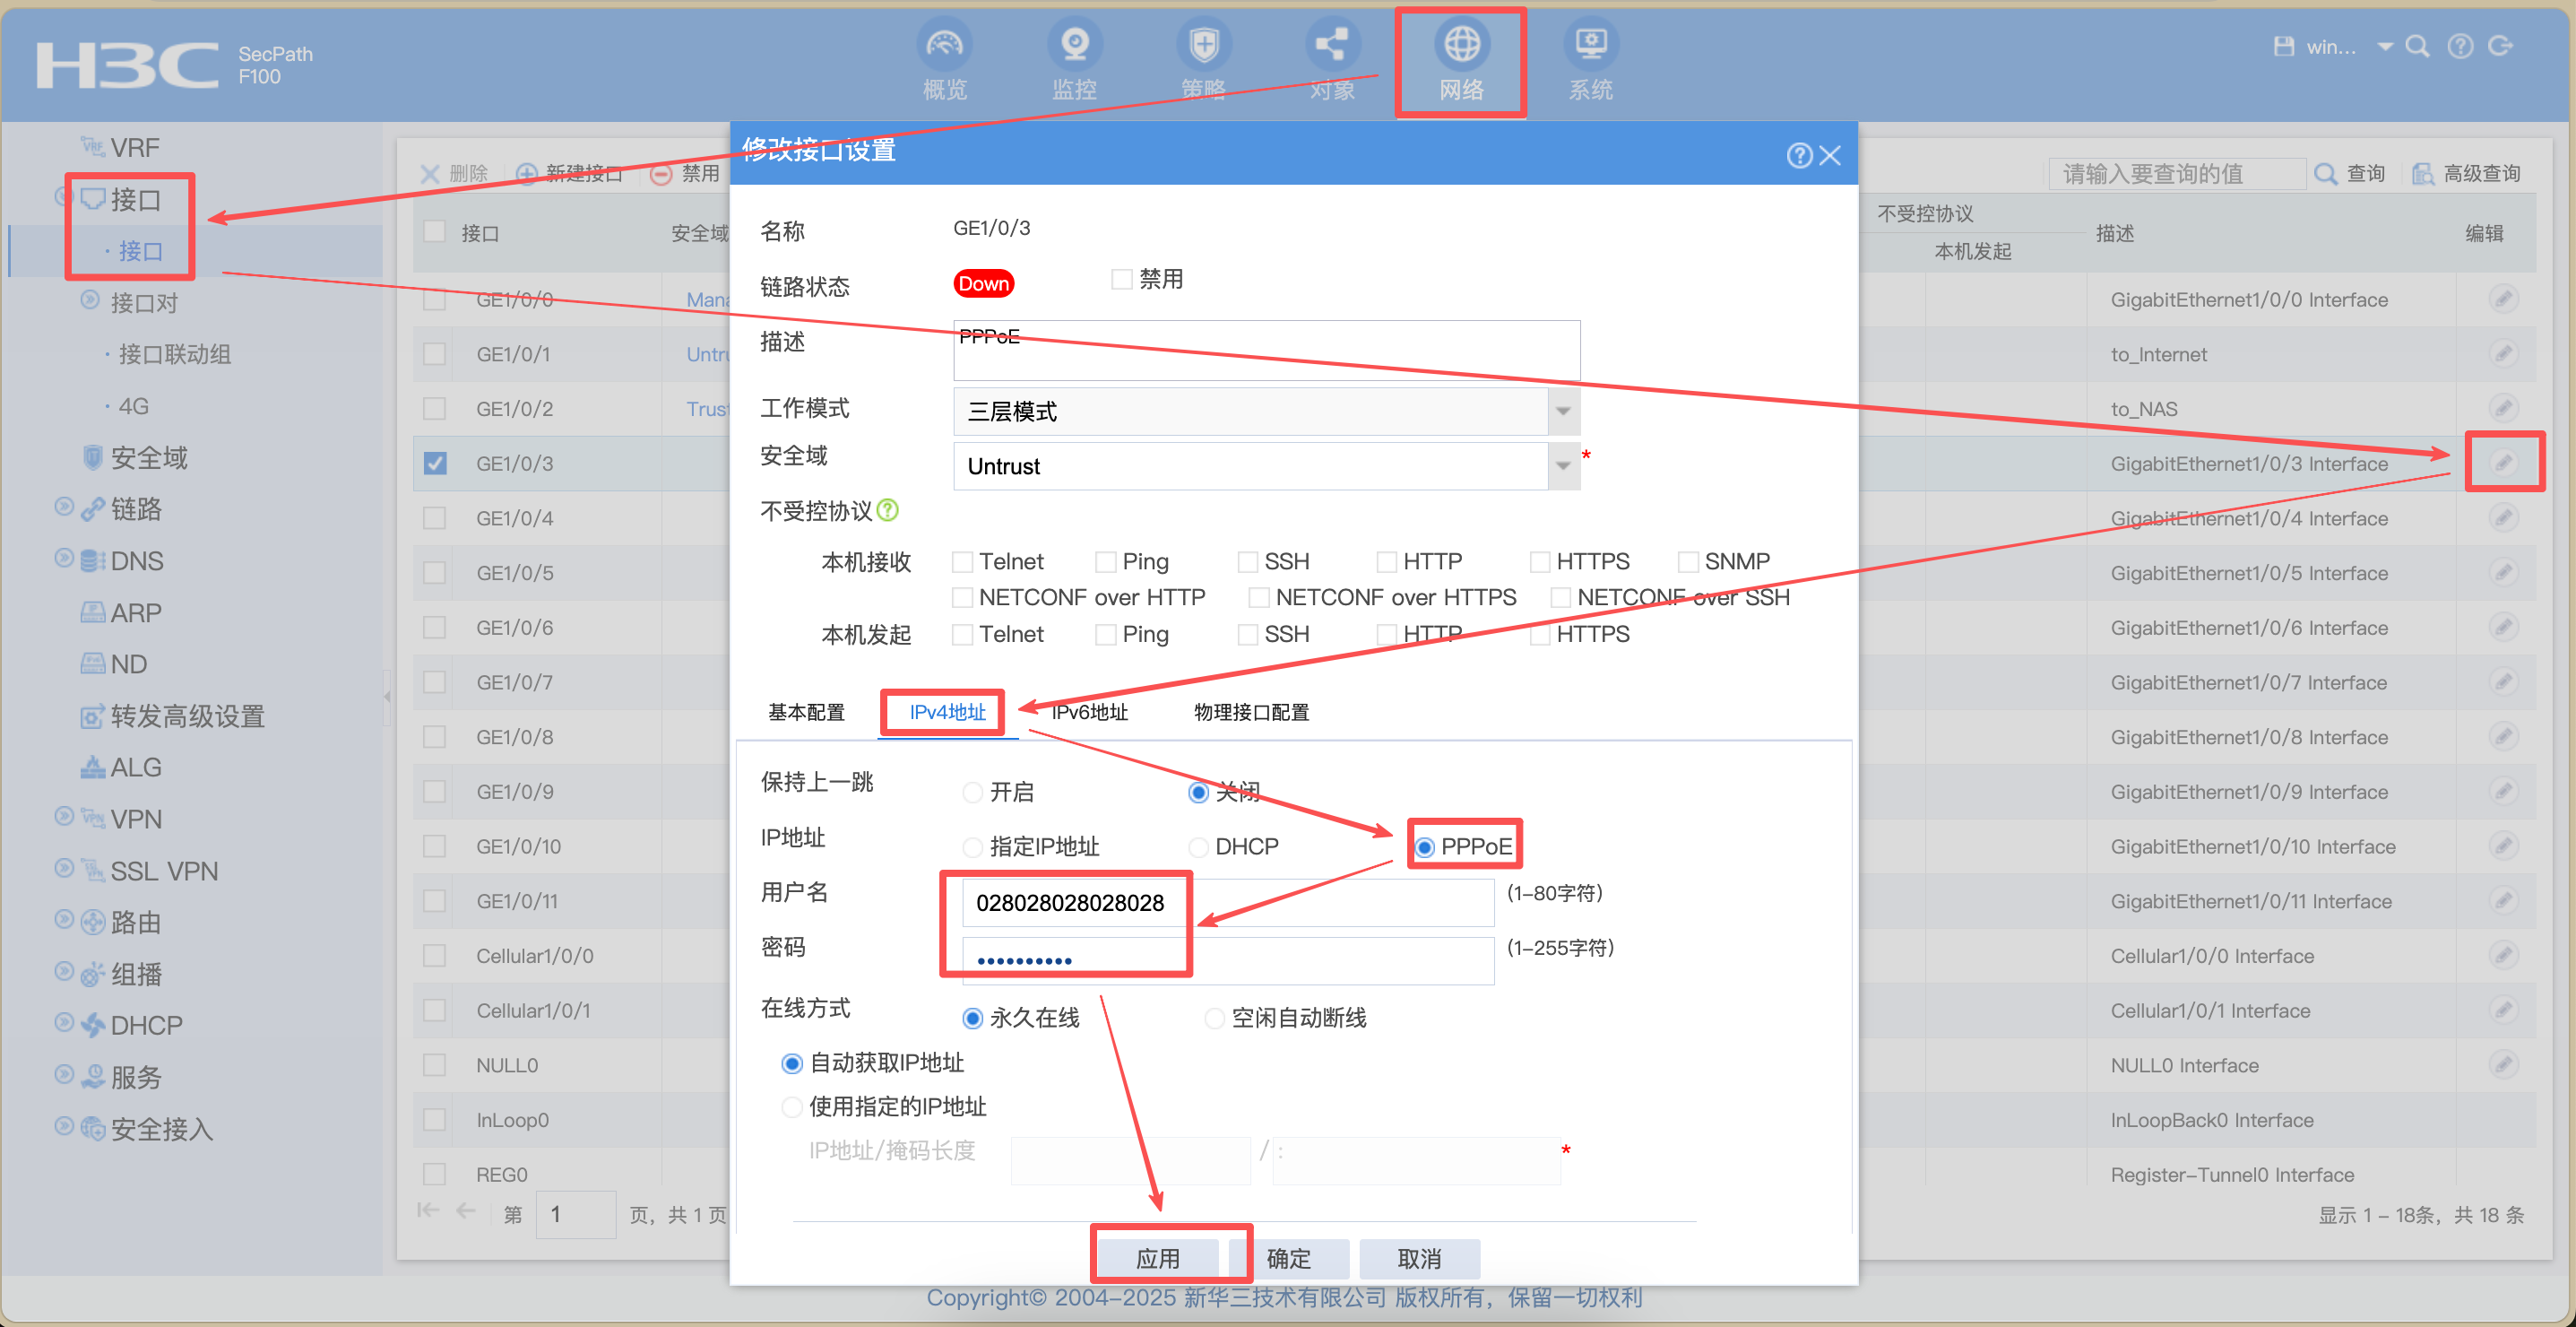Check the 禁用 checkbox beside link status
The height and width of the screenshot is (1327, 2576).
pos(1122,279)
